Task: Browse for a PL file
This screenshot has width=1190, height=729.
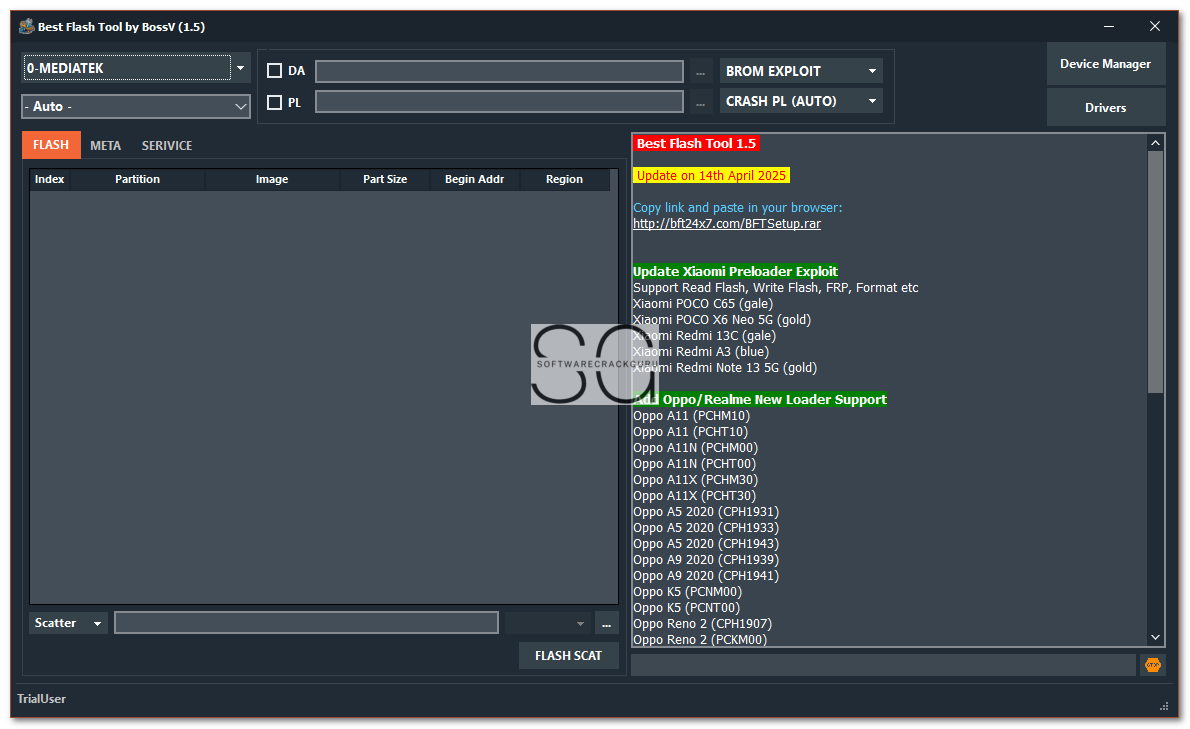Action: (700, 102)
